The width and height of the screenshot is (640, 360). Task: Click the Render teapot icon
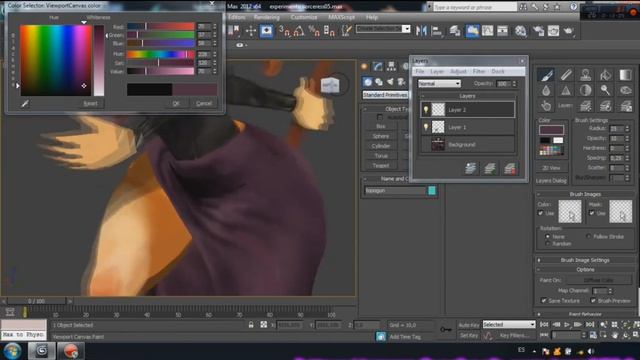[x=569, y=31]
